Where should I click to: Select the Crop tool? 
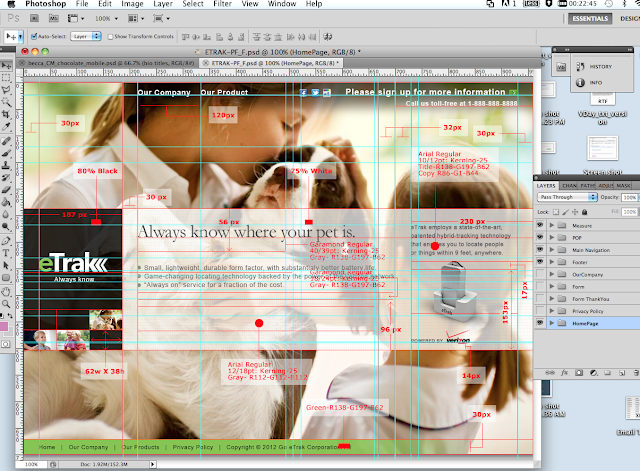[x=6, y=114]
